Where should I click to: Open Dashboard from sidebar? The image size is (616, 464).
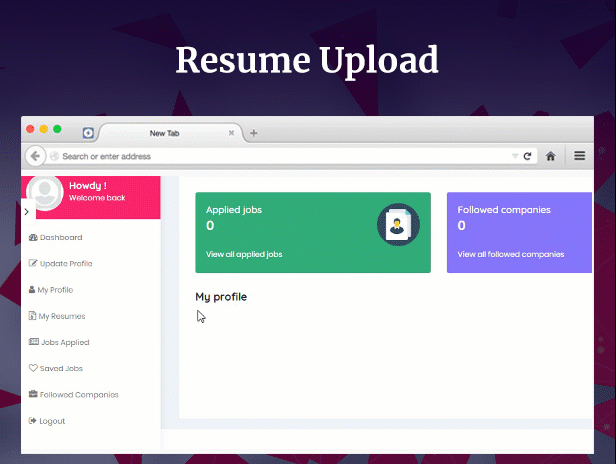coord(55,237)
